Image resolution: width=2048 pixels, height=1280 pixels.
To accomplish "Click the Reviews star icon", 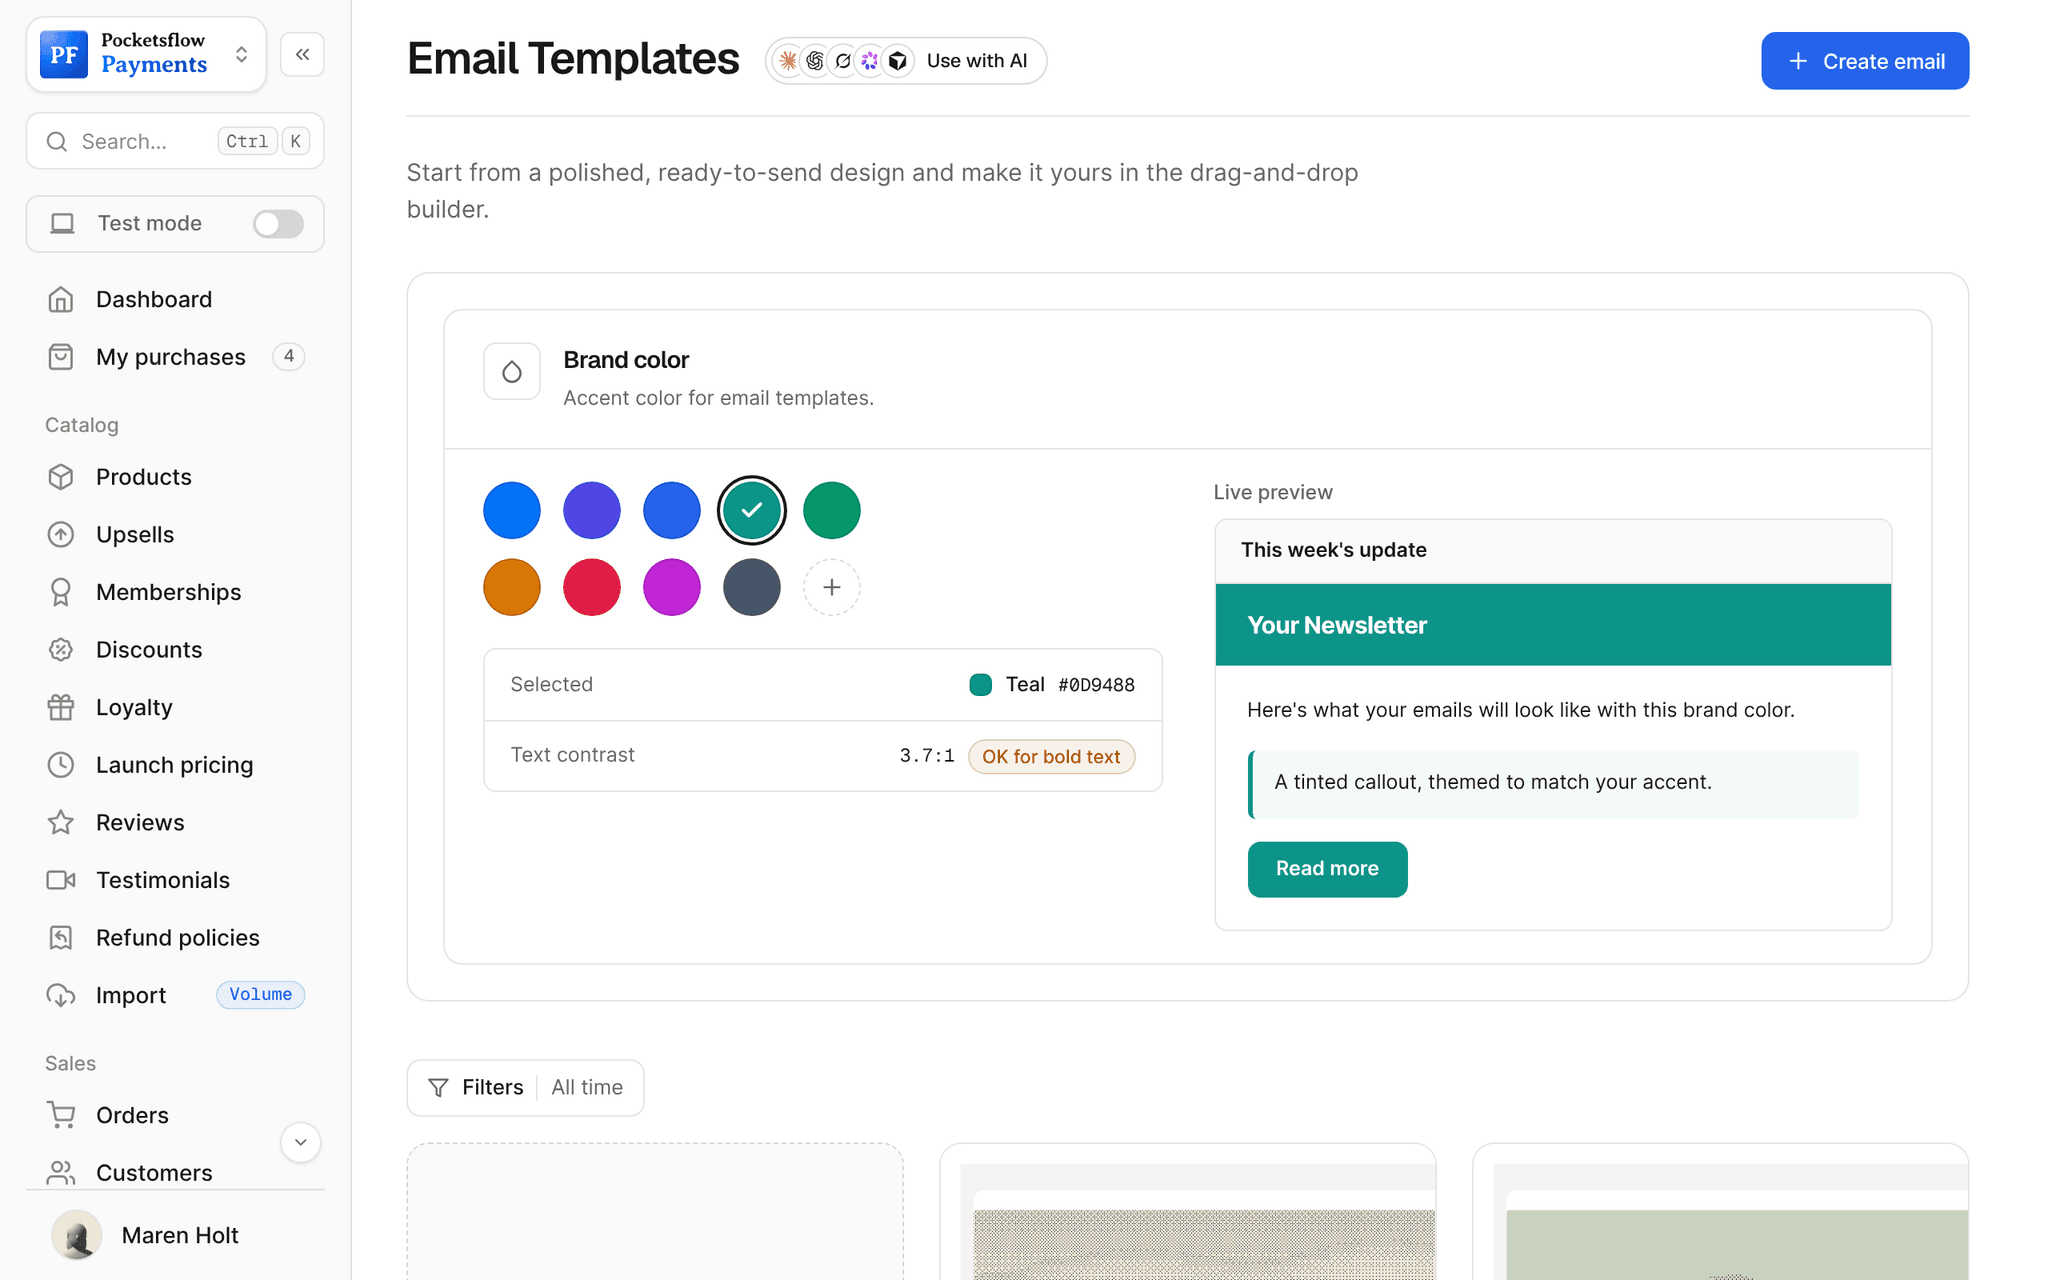I will point(61,822).
